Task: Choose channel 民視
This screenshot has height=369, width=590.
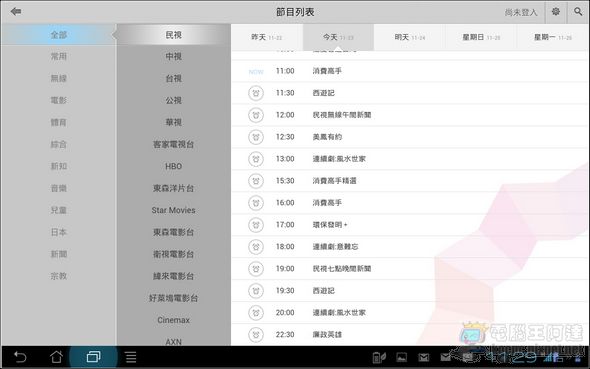Action: coord(173,35)
